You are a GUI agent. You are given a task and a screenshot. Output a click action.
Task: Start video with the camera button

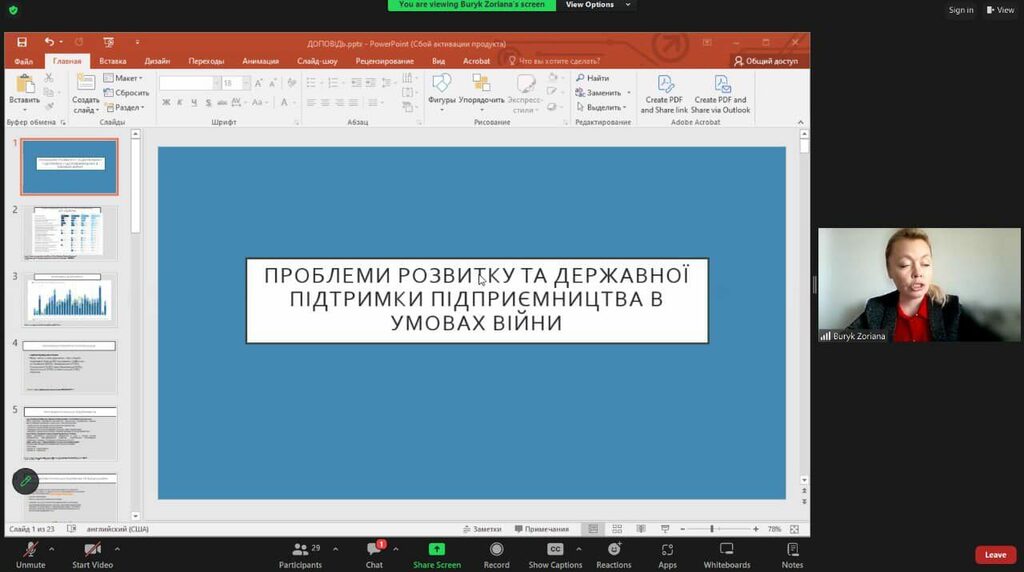coord(92,550)
